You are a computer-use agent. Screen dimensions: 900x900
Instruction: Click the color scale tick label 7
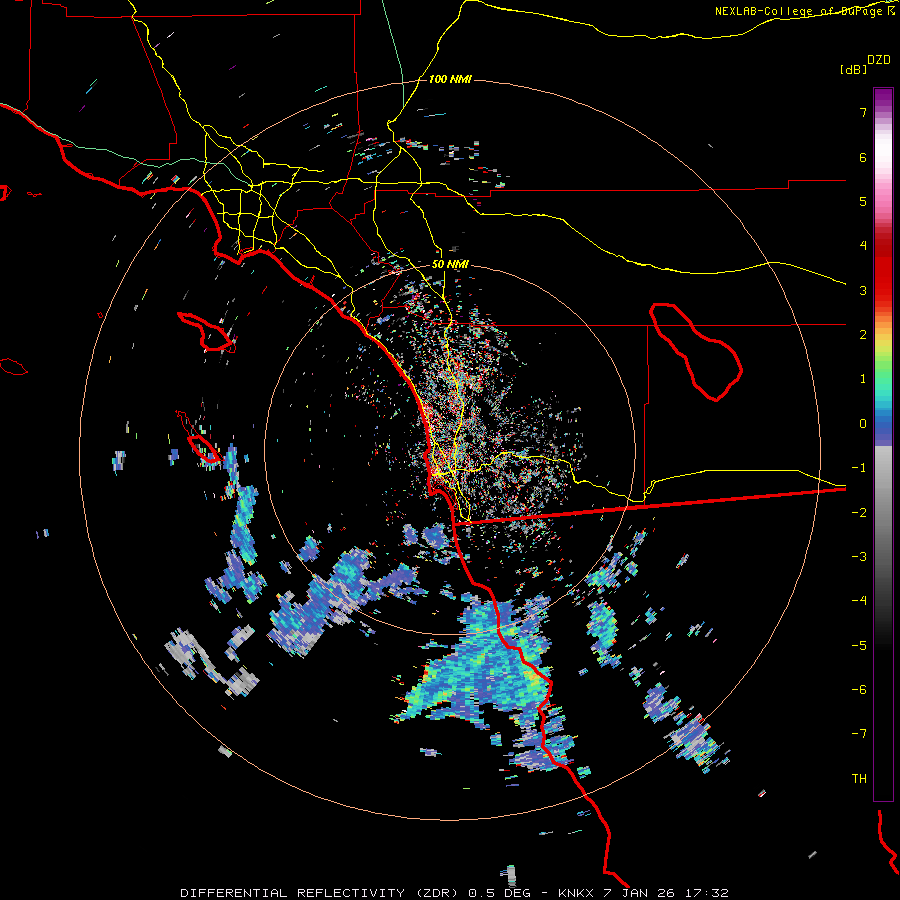point(863,112)
